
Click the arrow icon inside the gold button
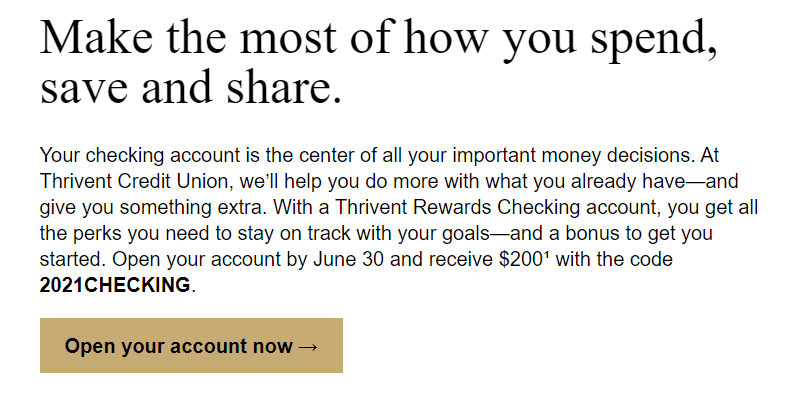(x=308, y=347)
